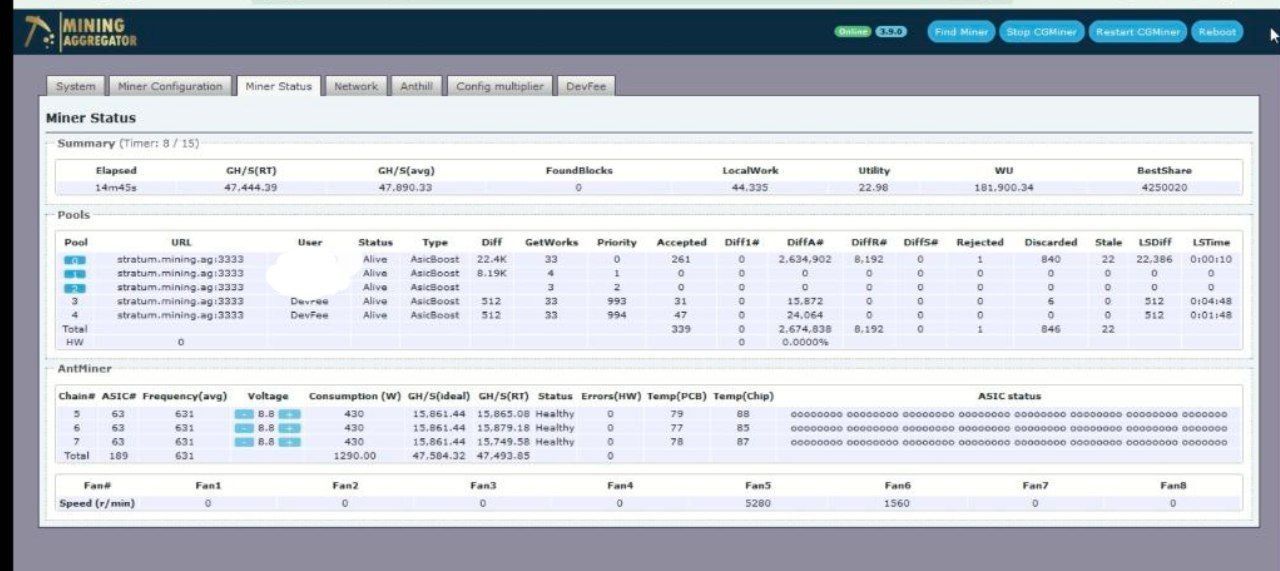Click total GH/S(ideal) 47,584.32

point(438,456)
